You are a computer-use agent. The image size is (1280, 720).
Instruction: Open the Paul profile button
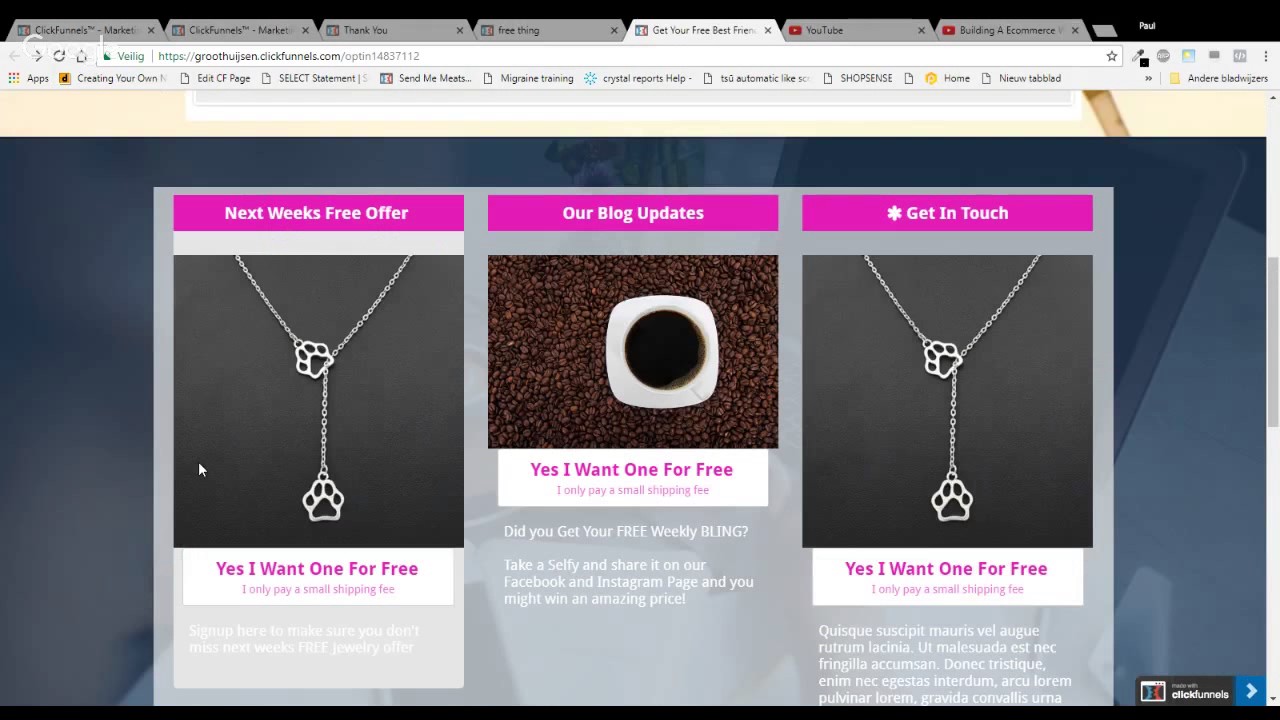(x=1147, y=26)
